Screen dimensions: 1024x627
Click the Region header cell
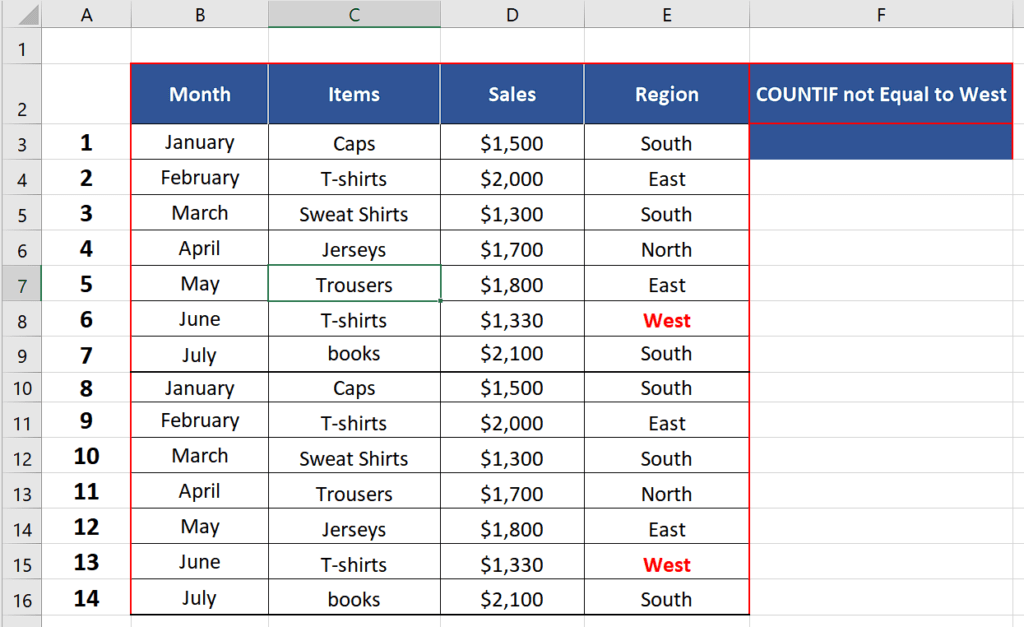[x=666, y=93]
